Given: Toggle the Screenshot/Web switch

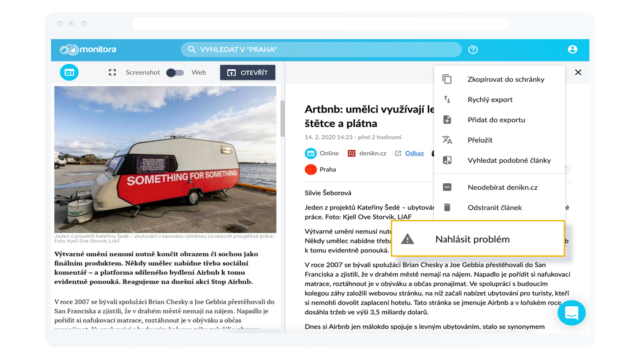Looking at the screenshot, I should pyautogui.click(x=175, y=73).
